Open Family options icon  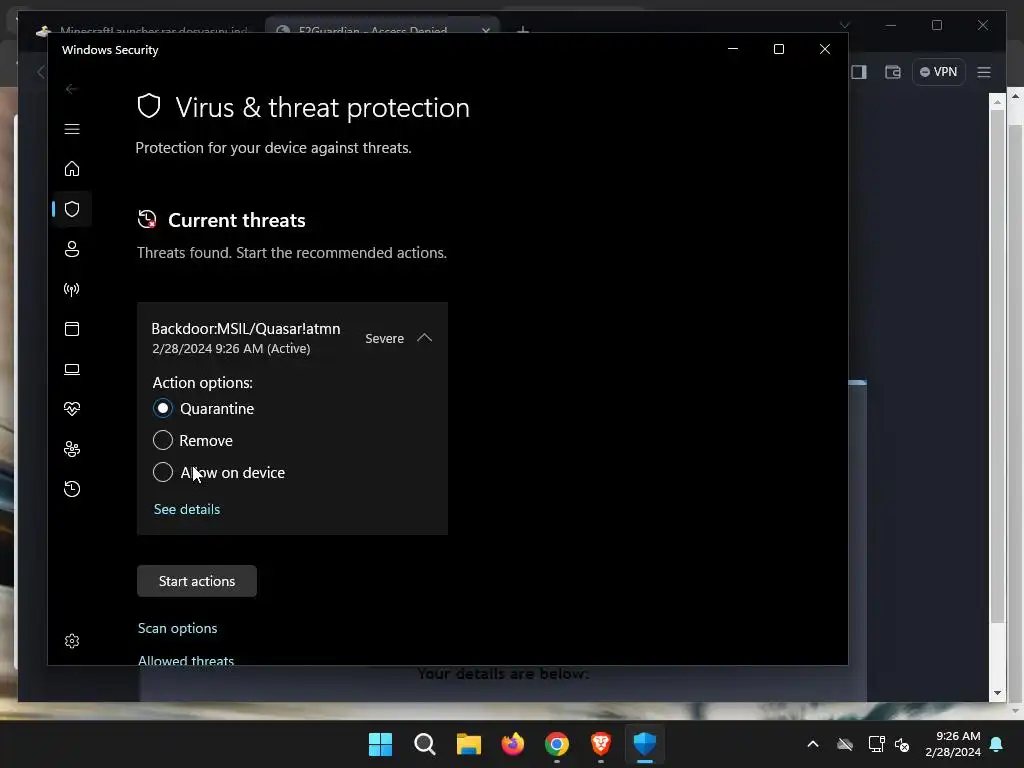pyautogui.click(x=72, y=449)
